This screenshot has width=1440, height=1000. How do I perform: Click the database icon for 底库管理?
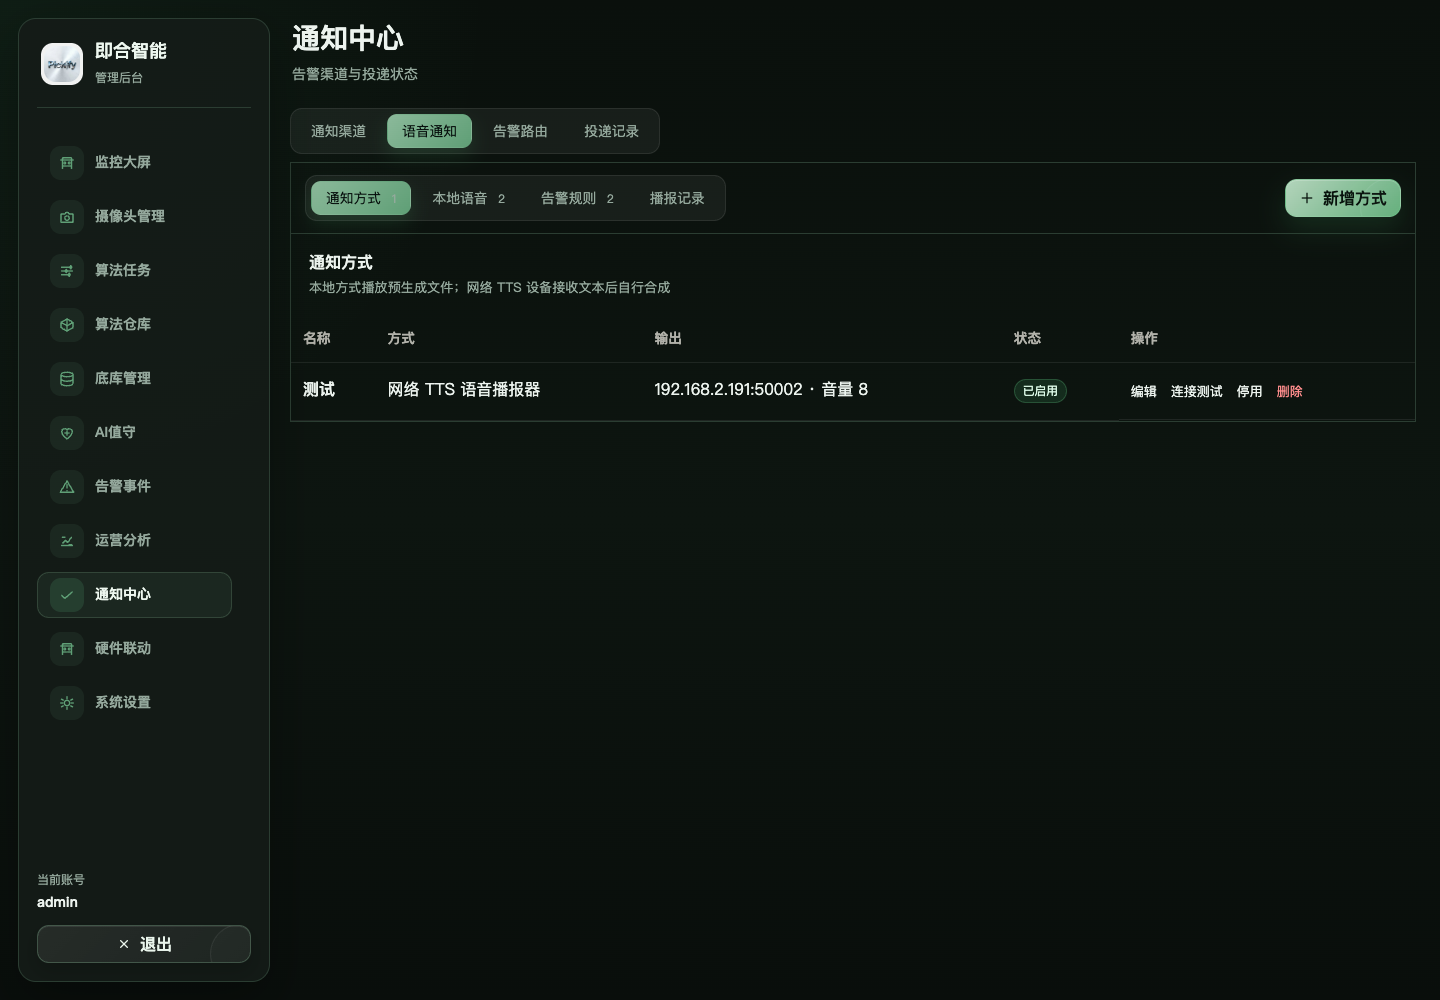pos(67,378)
